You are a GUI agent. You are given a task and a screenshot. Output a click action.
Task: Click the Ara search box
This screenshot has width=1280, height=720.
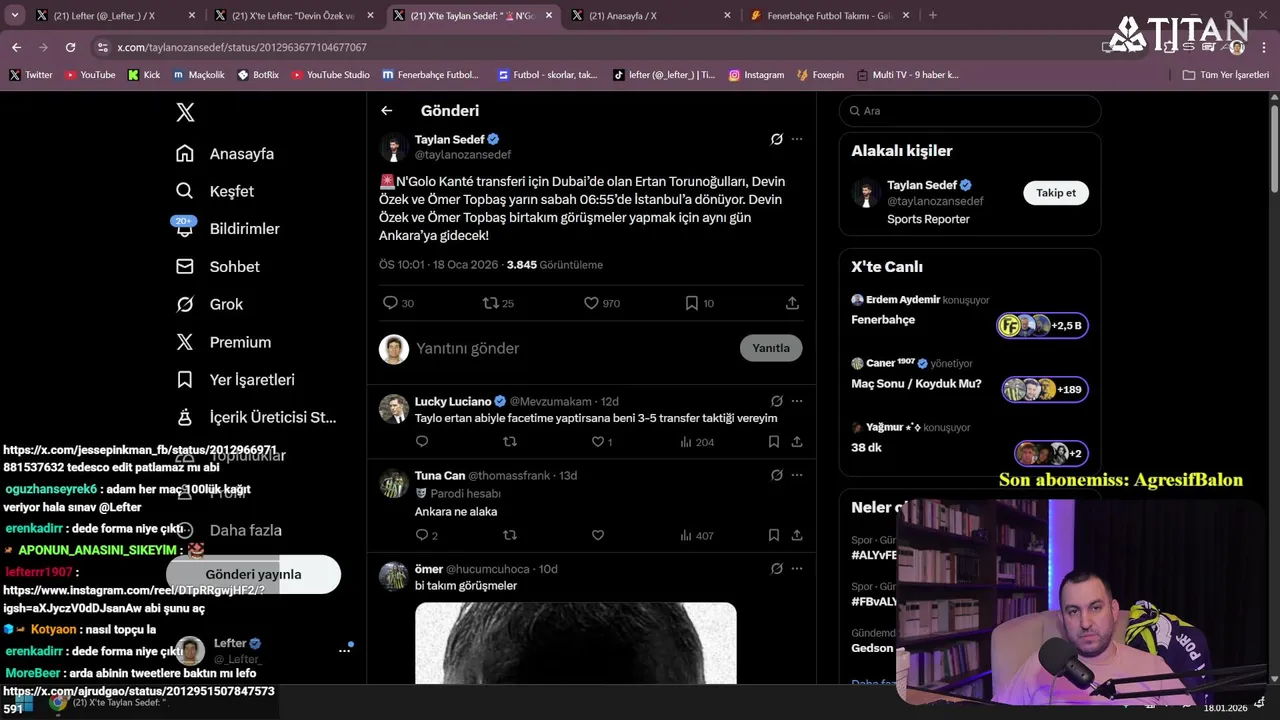click(970, 111)
